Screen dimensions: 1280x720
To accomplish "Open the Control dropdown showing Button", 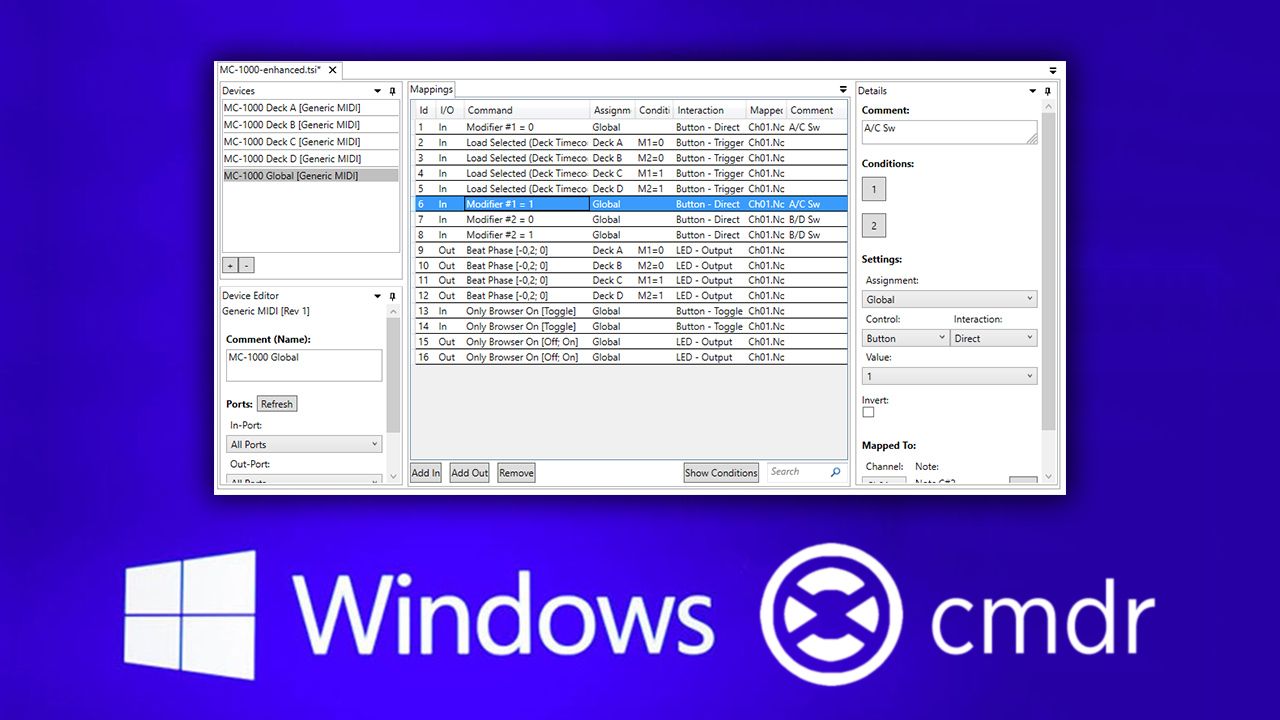I will coord(906,338).
